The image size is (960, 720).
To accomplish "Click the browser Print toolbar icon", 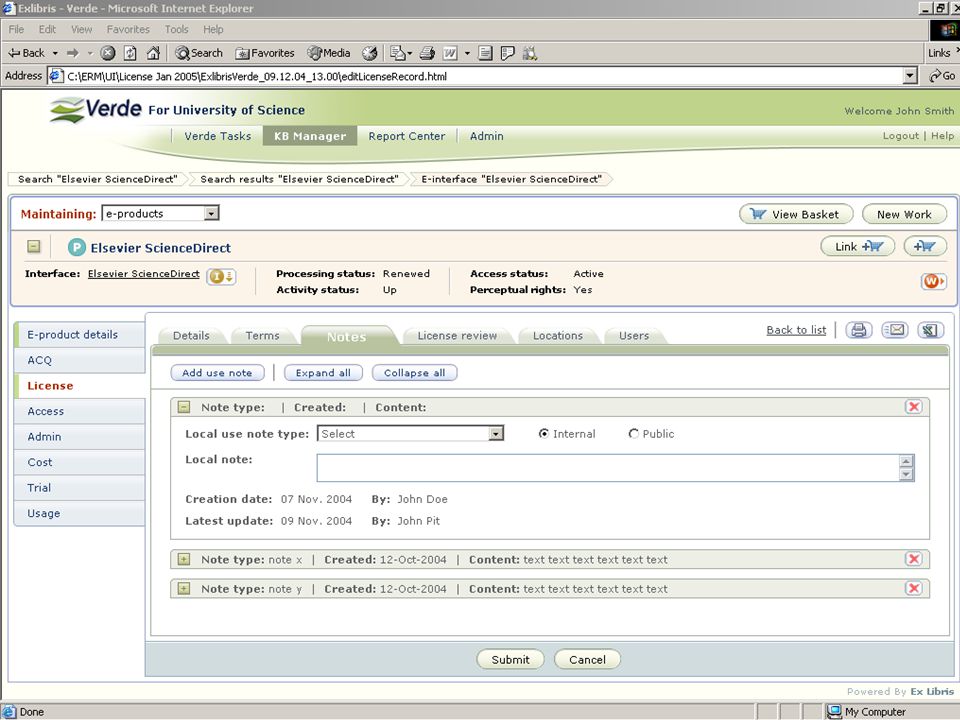I will pyautogui.click(x=427, y=53).
